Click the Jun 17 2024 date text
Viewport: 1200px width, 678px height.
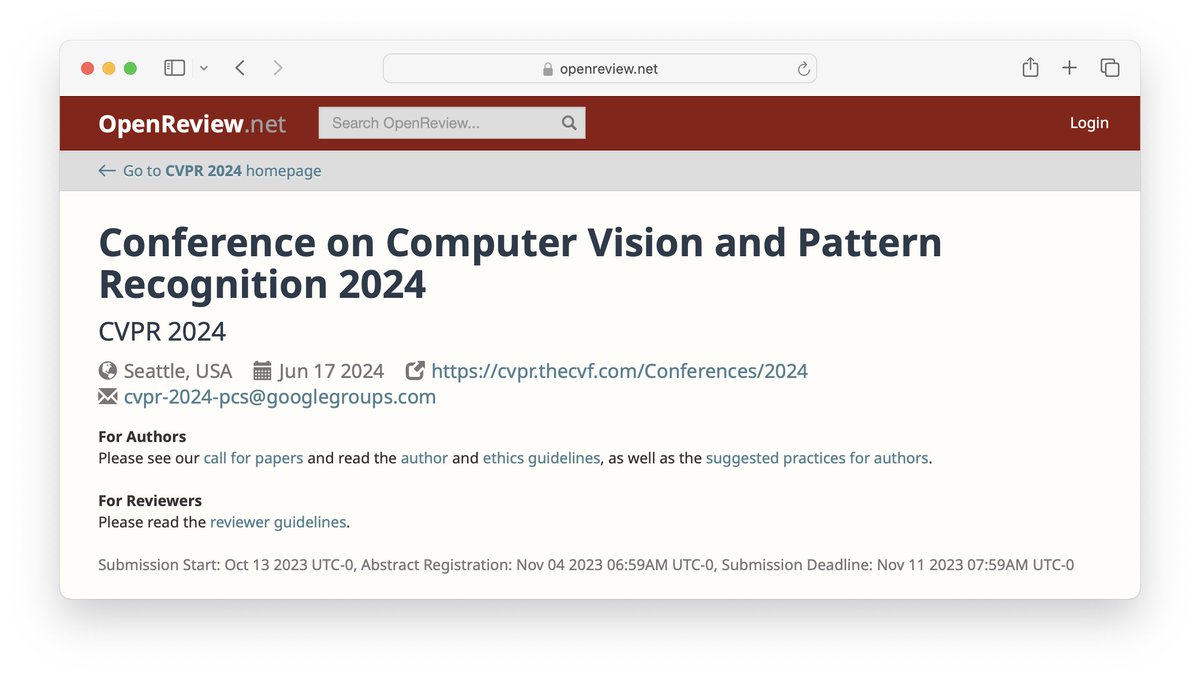[x=331, y=371]
